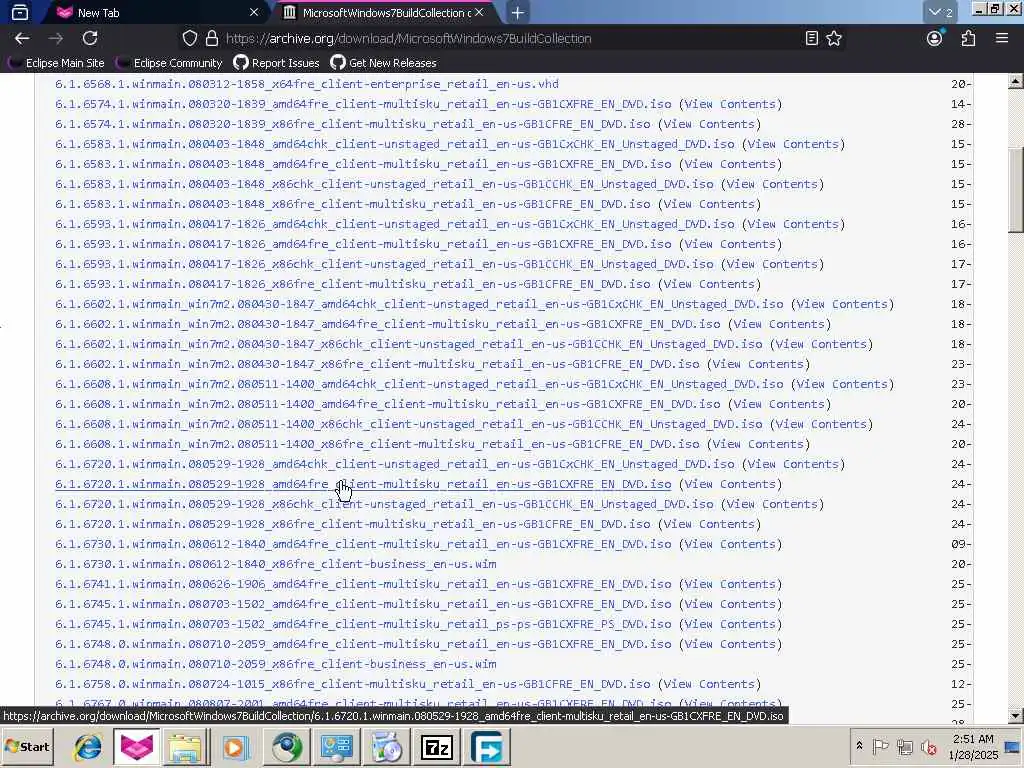Open Windows Explorer folder in taskbar
1024x768 pixels.
tap(186, 747)
